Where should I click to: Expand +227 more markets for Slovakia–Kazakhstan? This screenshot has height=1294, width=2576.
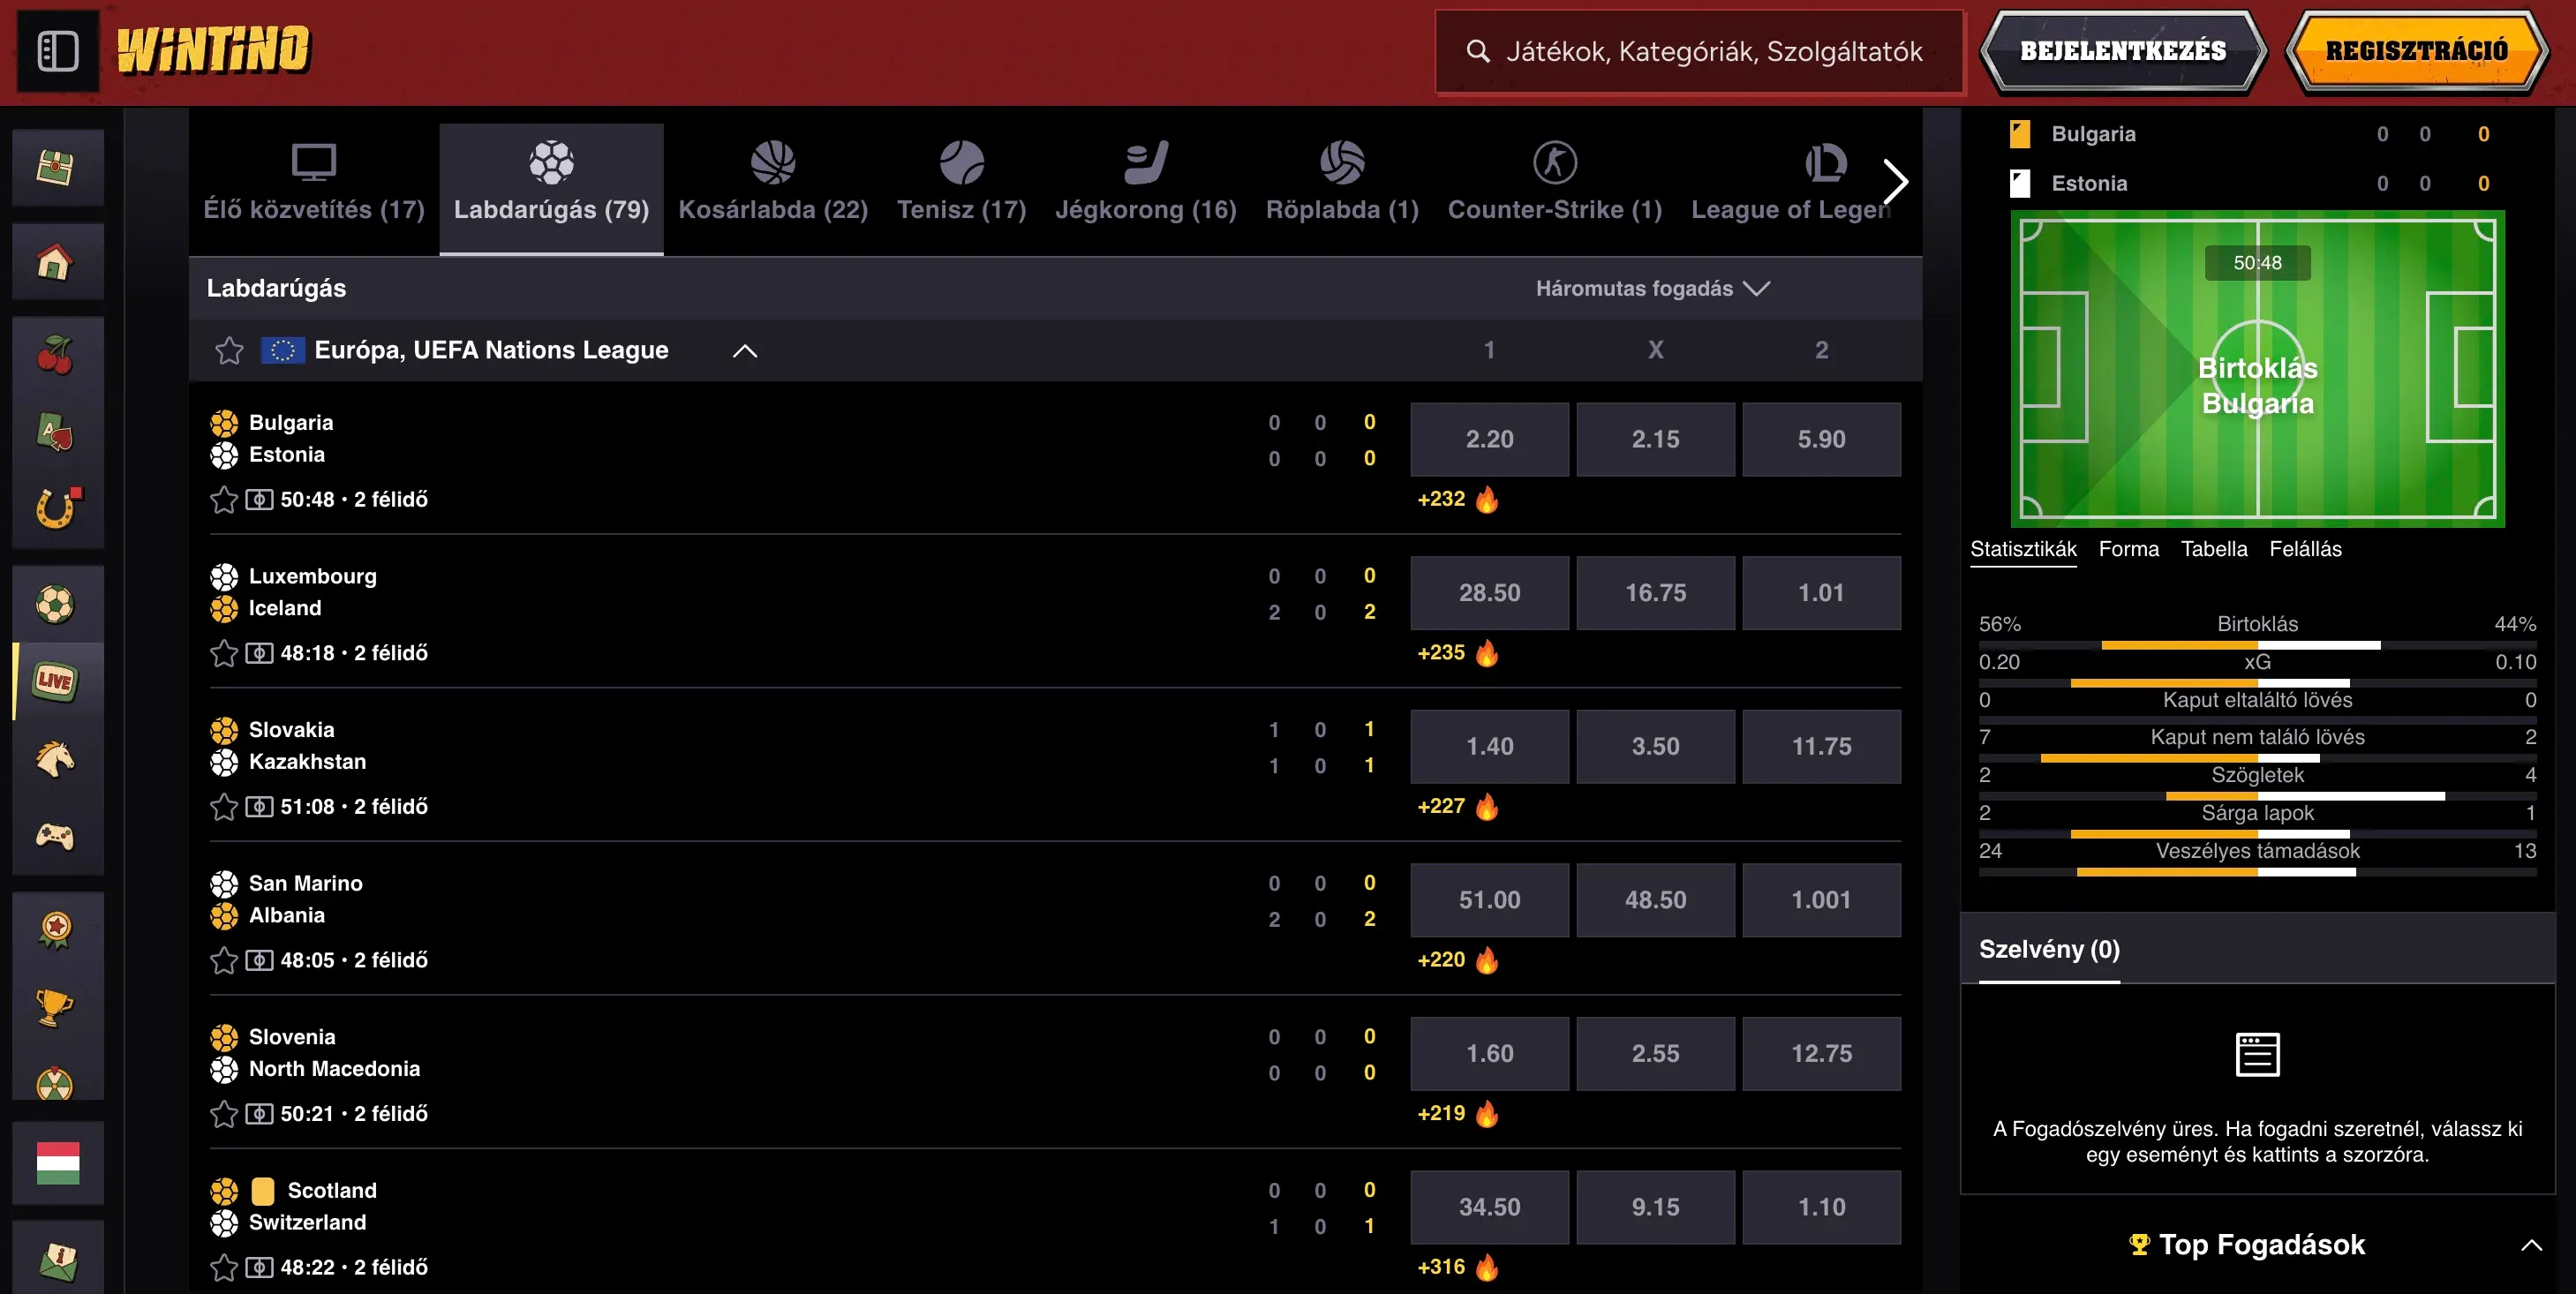pyautogui.click(x=1457, y=806)
